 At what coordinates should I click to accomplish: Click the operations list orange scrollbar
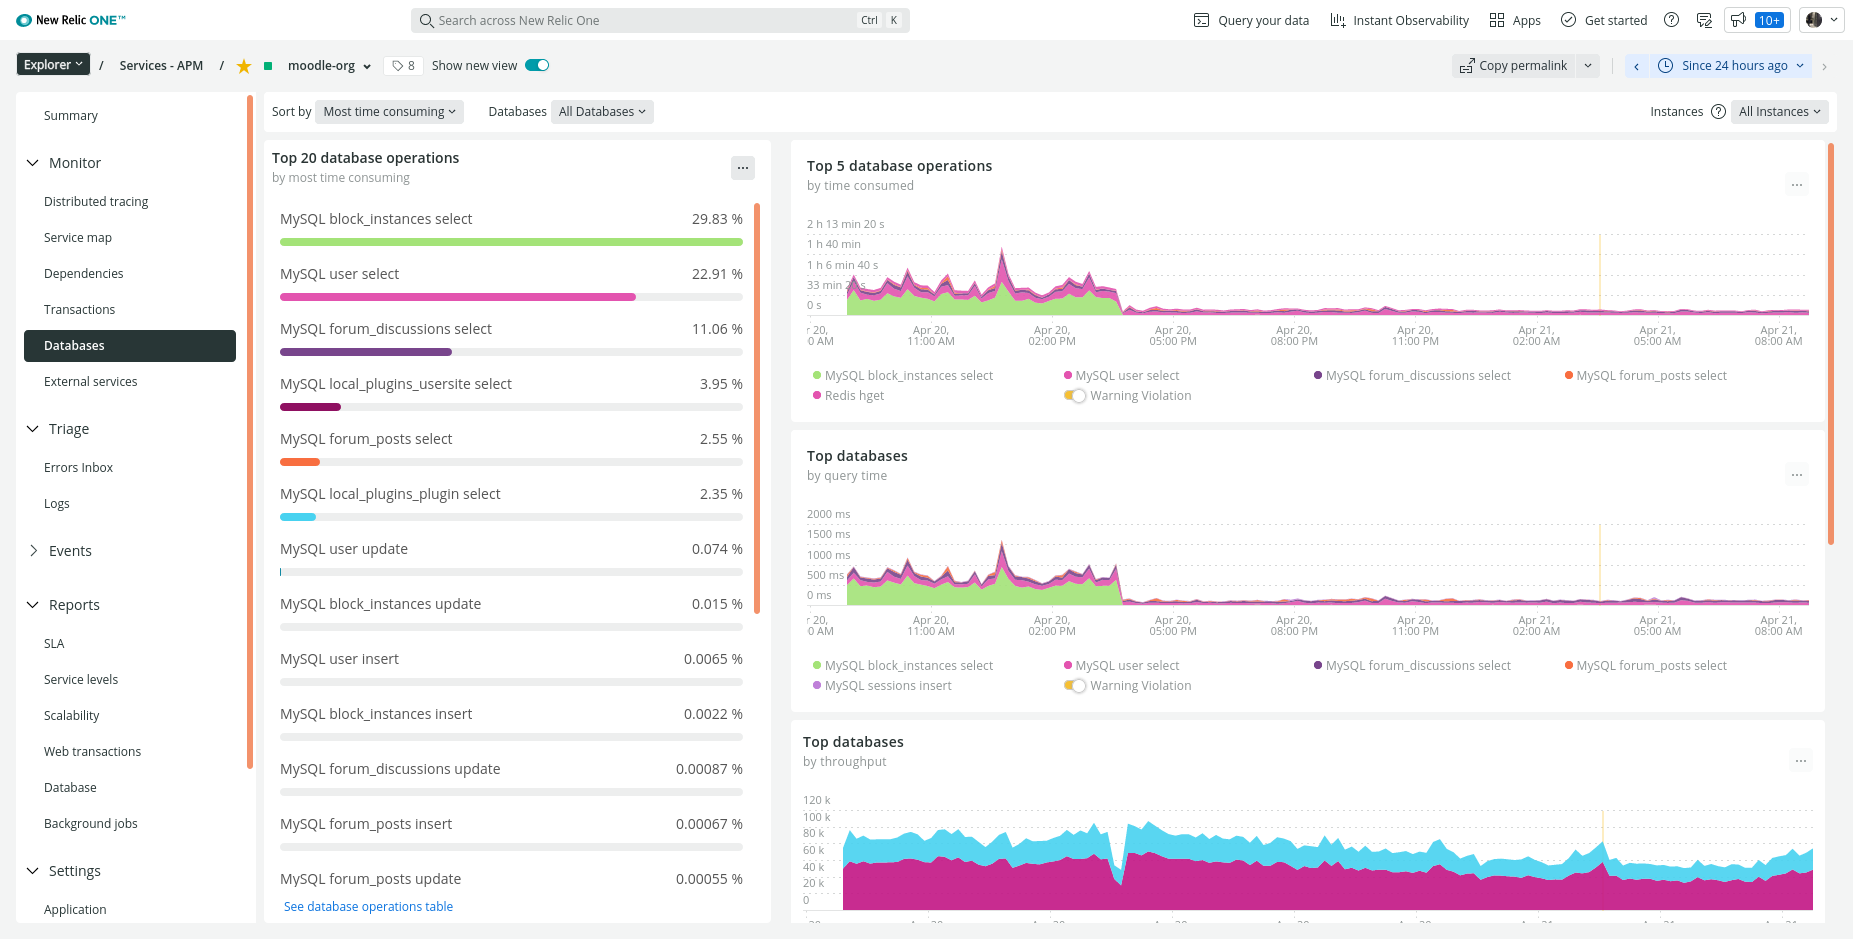[x=757, y=408]
